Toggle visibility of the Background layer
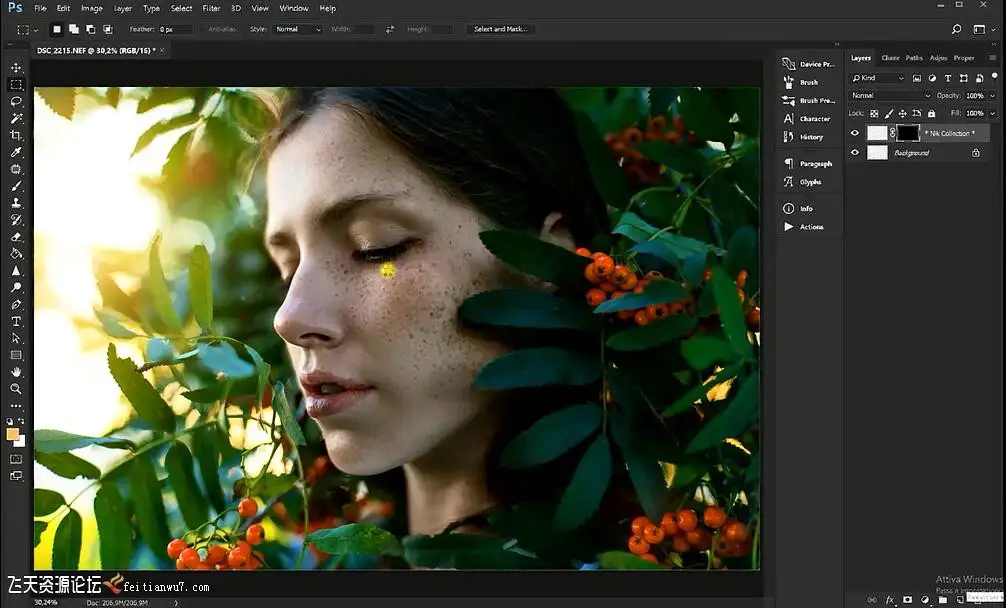Image resolution: width=1006 pixels, height=608 pixels. [x=854, y=153]
